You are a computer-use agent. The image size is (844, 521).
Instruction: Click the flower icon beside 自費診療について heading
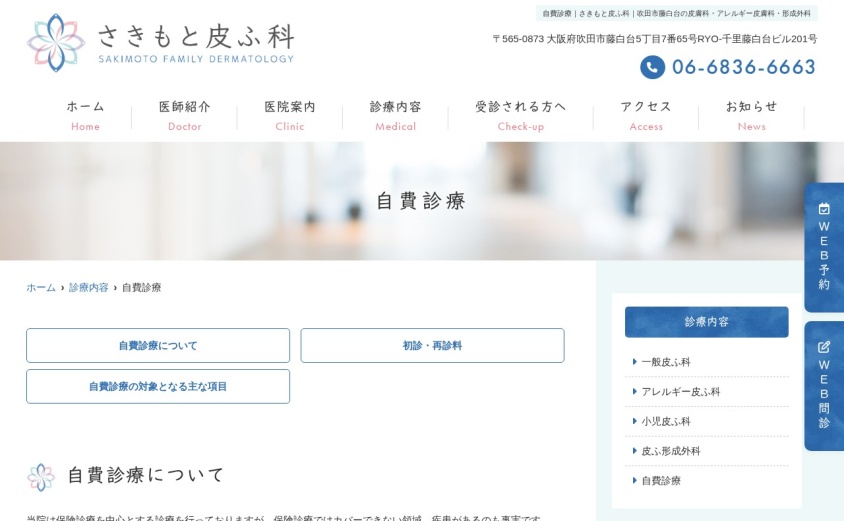41,477
